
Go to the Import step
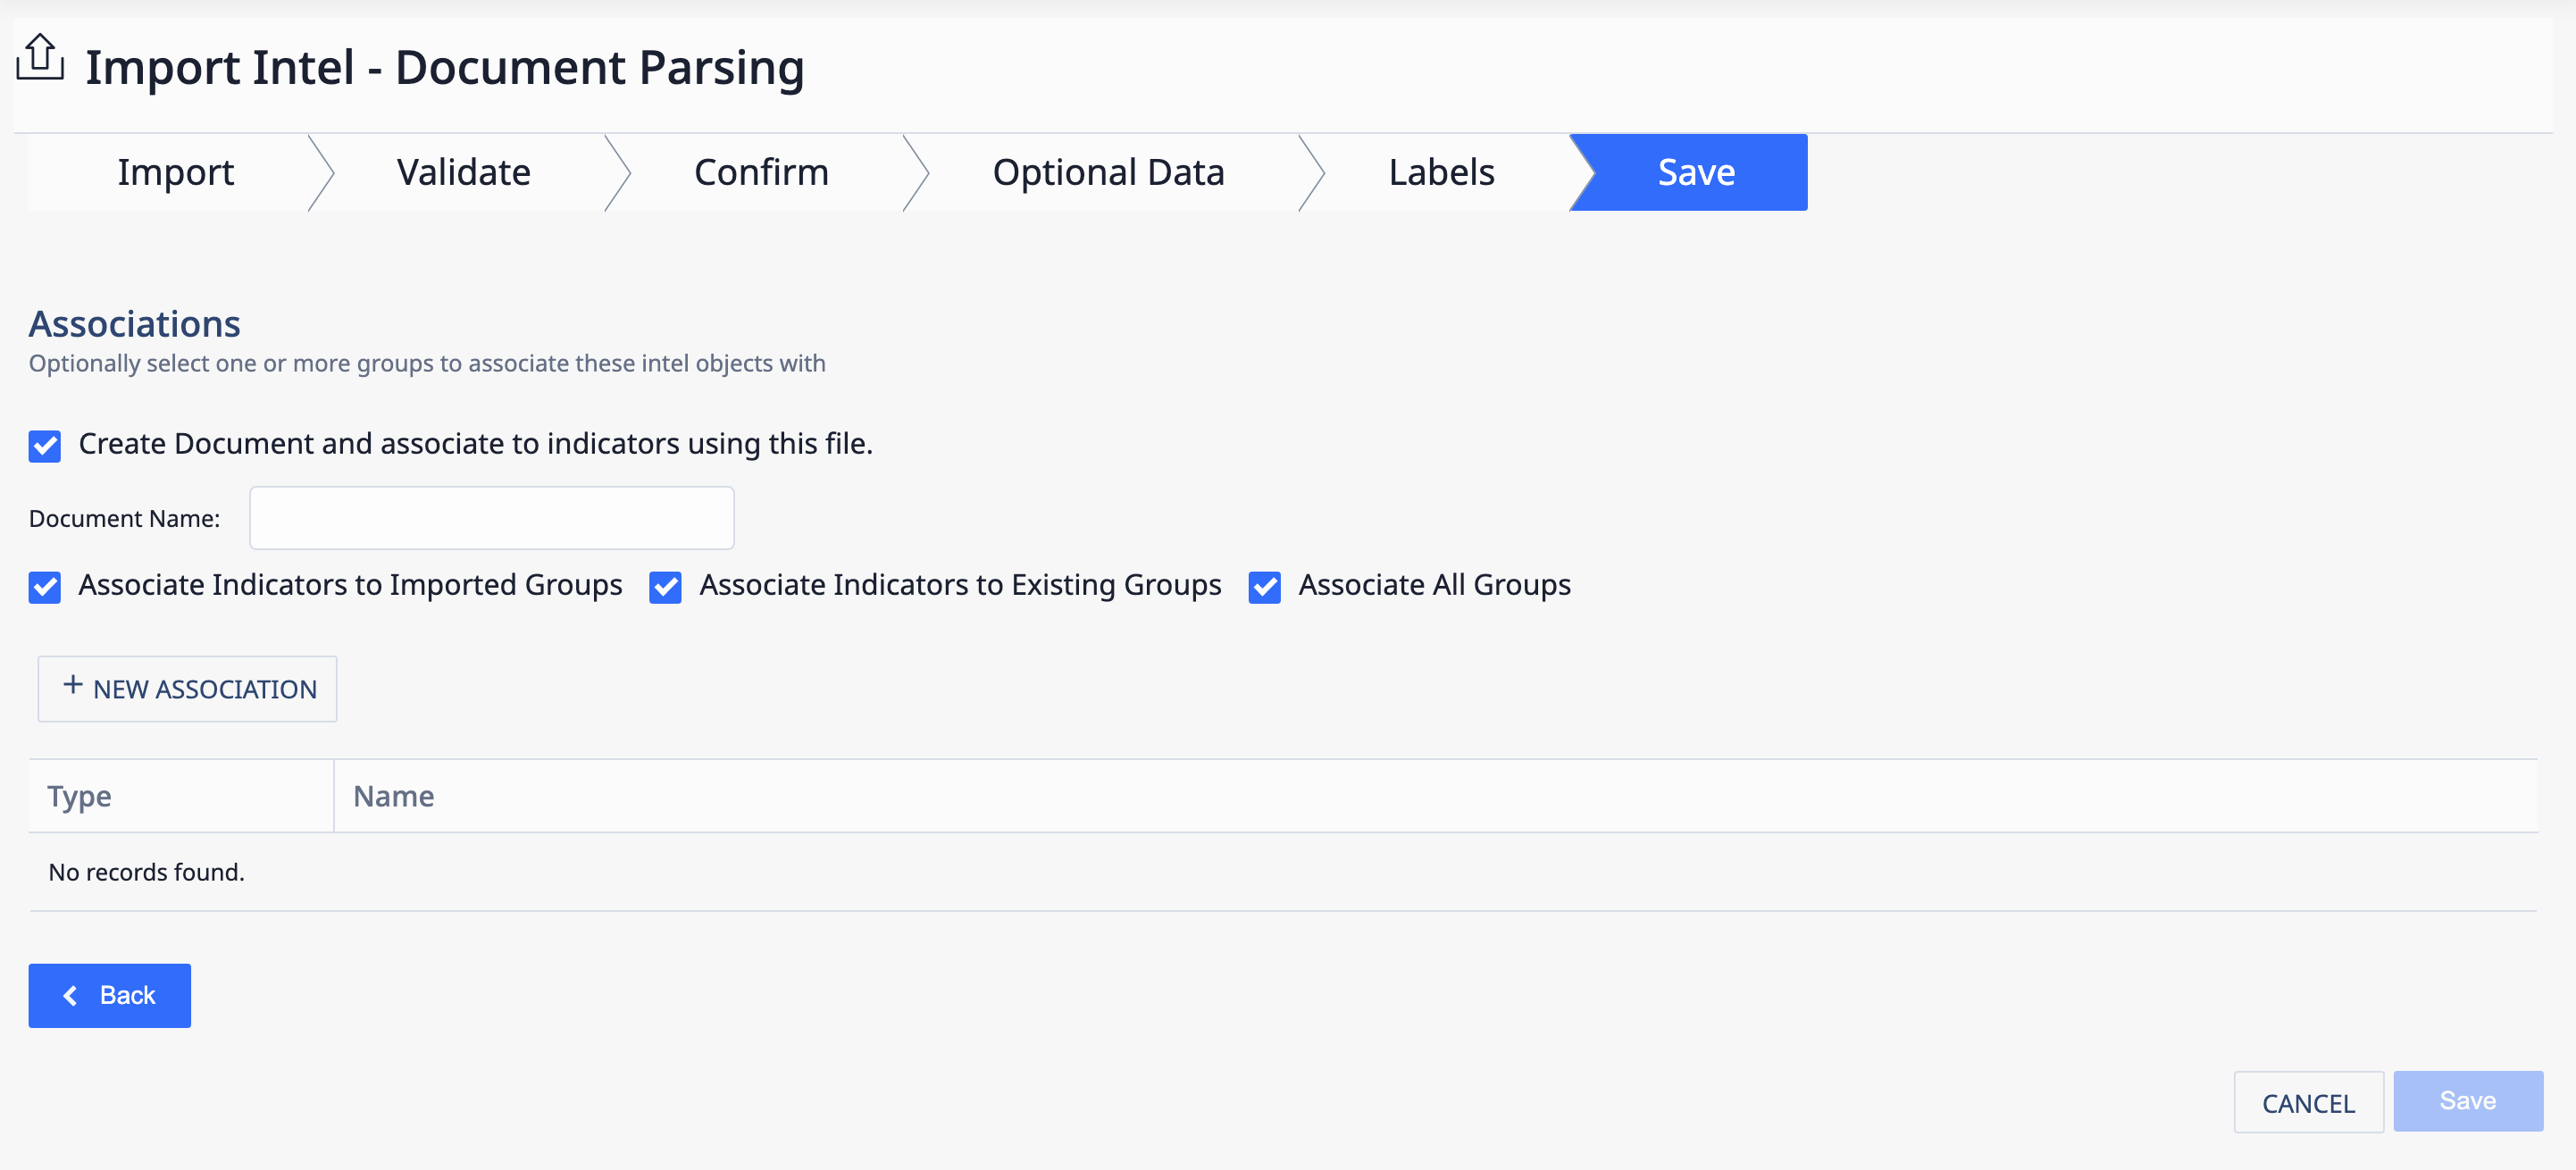point(175,172)
